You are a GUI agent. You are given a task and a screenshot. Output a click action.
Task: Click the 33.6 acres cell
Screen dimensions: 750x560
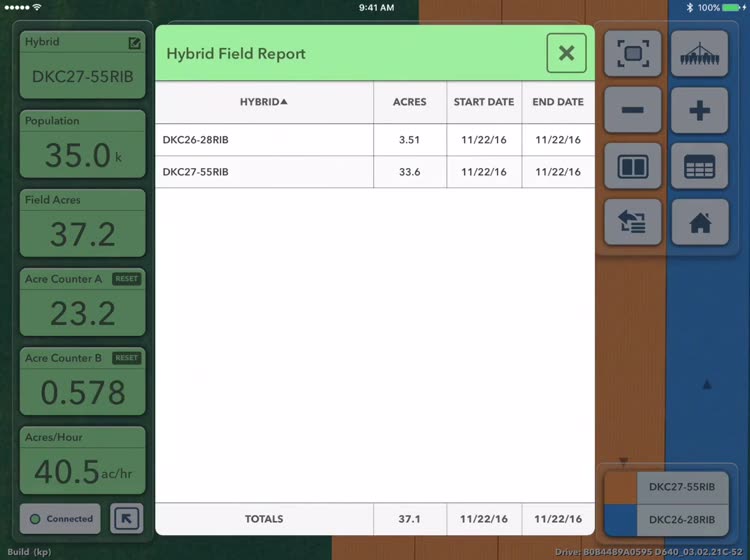pyautogui.click(x=409, y=172)
